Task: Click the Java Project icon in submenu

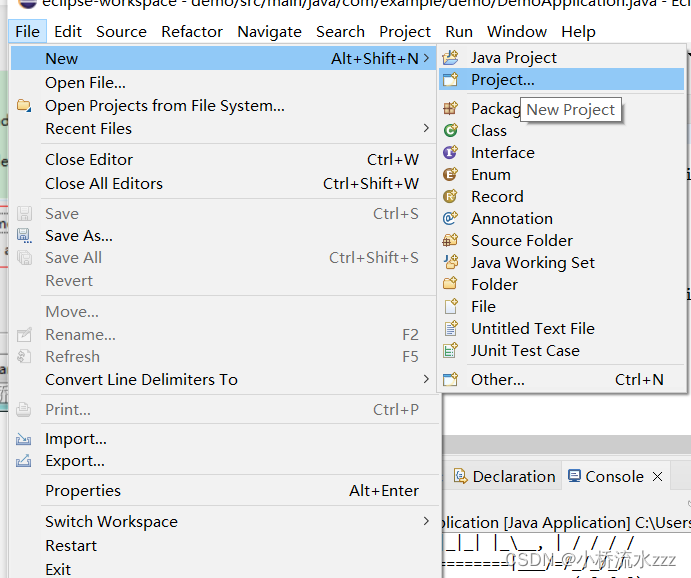Action: [x=450, y=58]
